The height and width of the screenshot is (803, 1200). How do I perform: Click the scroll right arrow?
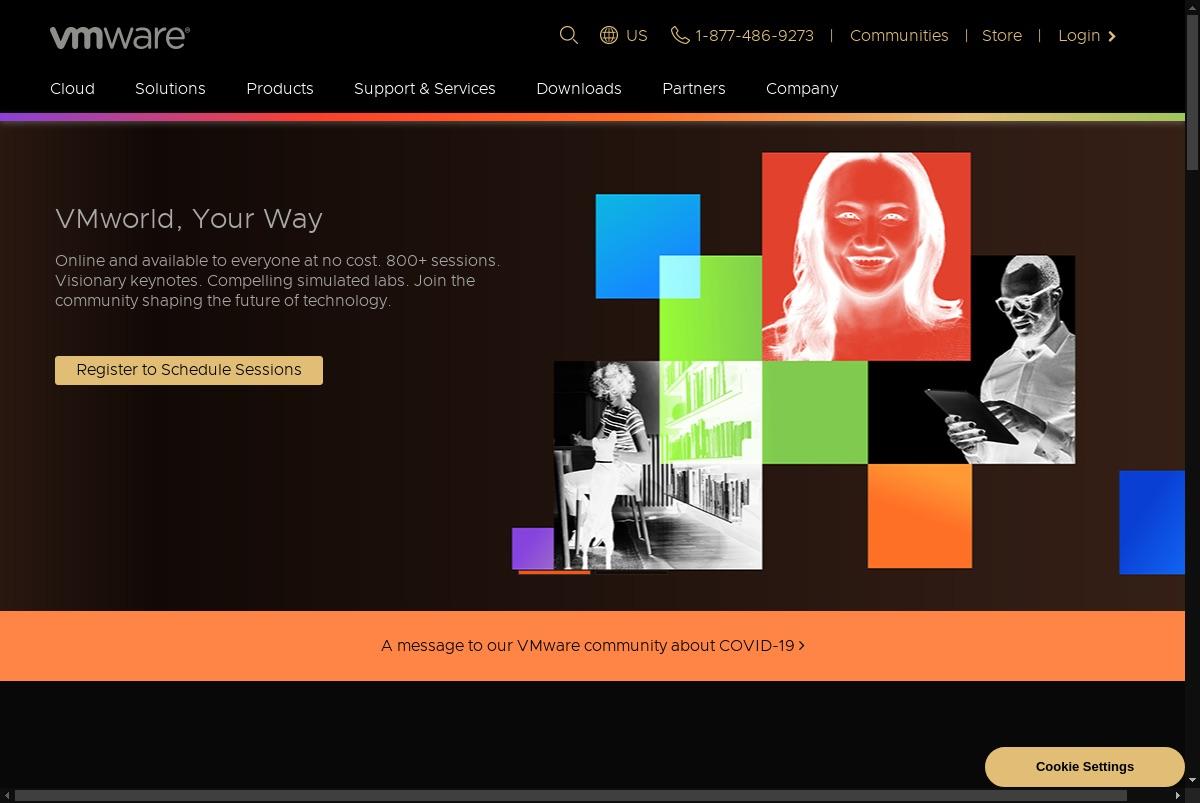[1177, 795]
